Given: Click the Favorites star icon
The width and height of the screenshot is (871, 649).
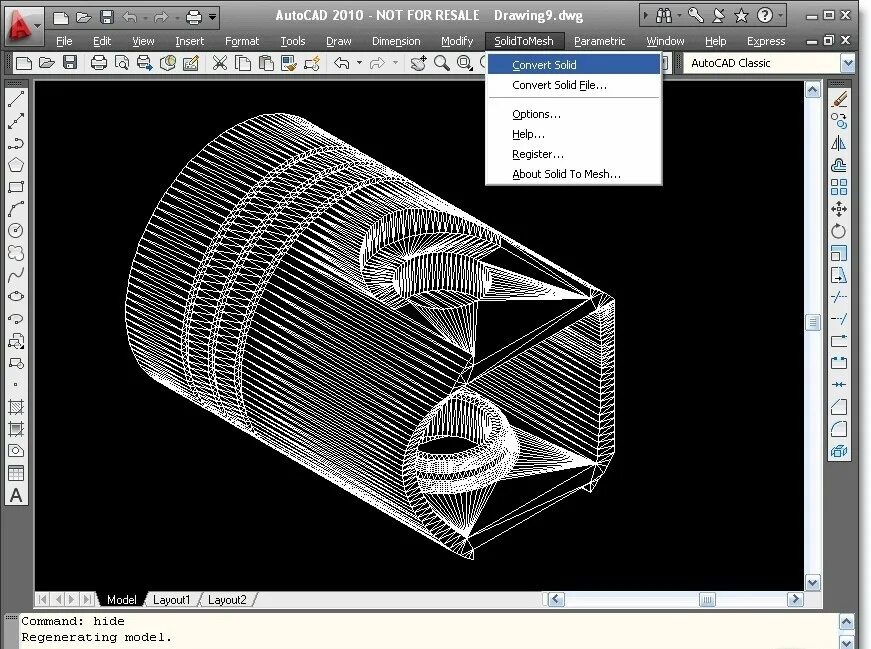Looking at the screenshot, I should point(741,16).
